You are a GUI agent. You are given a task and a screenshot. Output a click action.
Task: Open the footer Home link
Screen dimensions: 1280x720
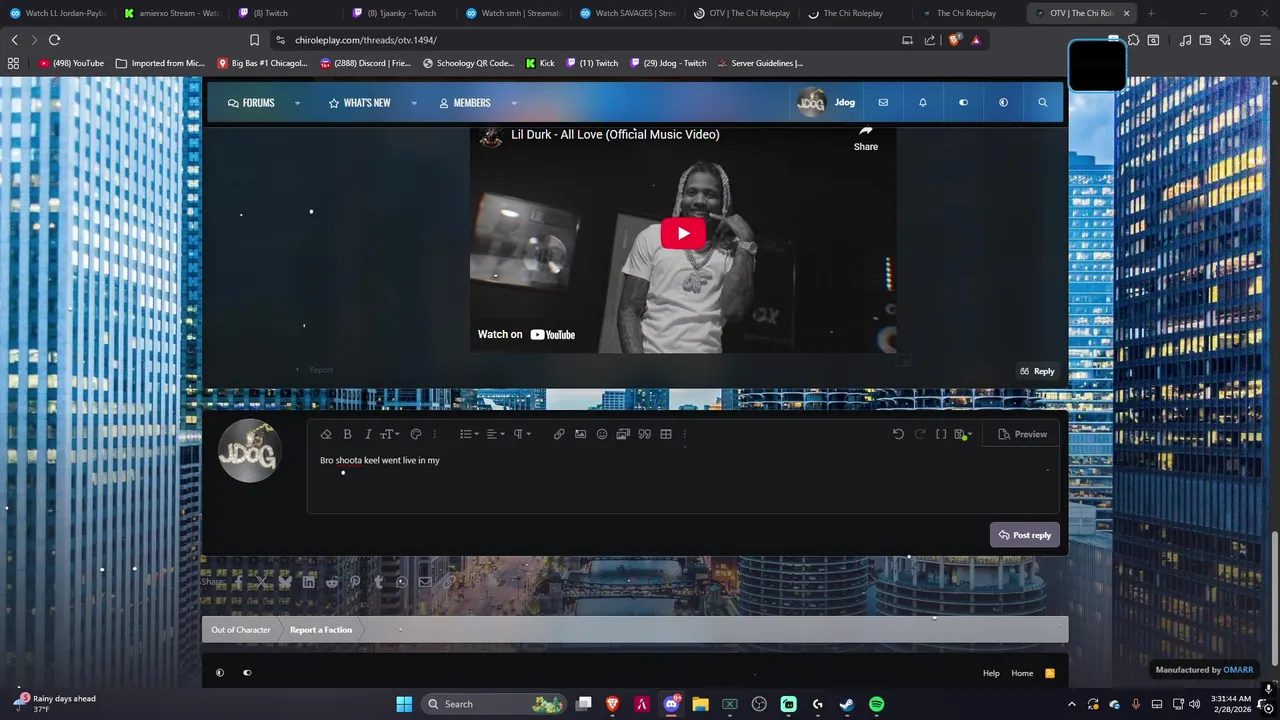1022,673
